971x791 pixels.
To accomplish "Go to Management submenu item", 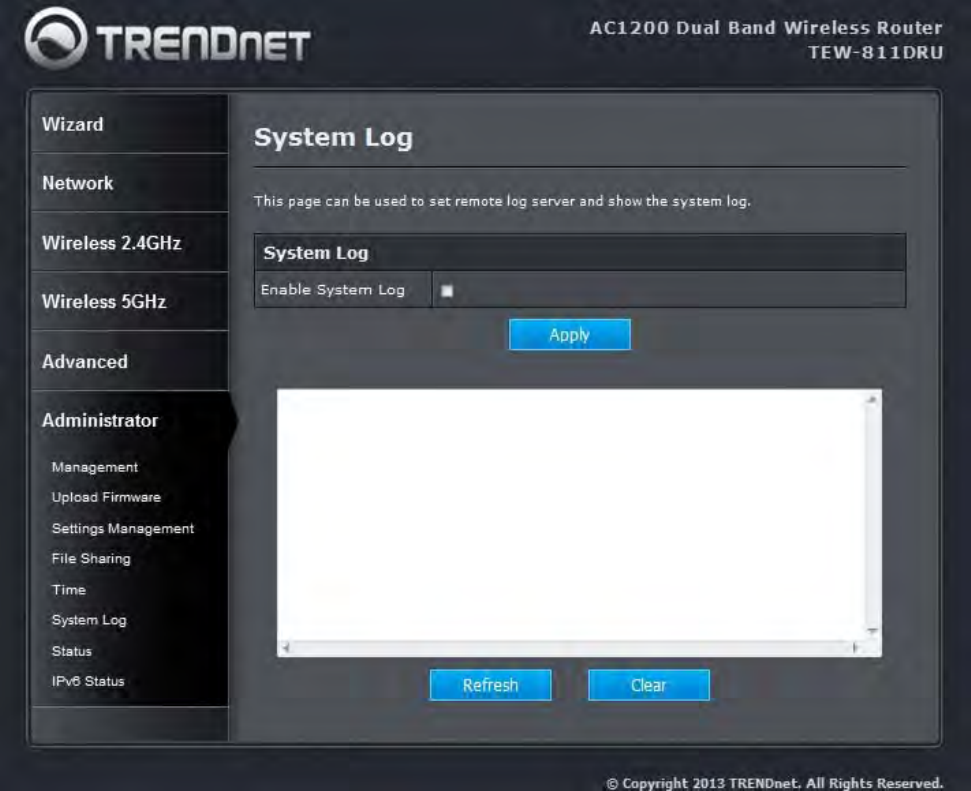I will coord(95,467).
